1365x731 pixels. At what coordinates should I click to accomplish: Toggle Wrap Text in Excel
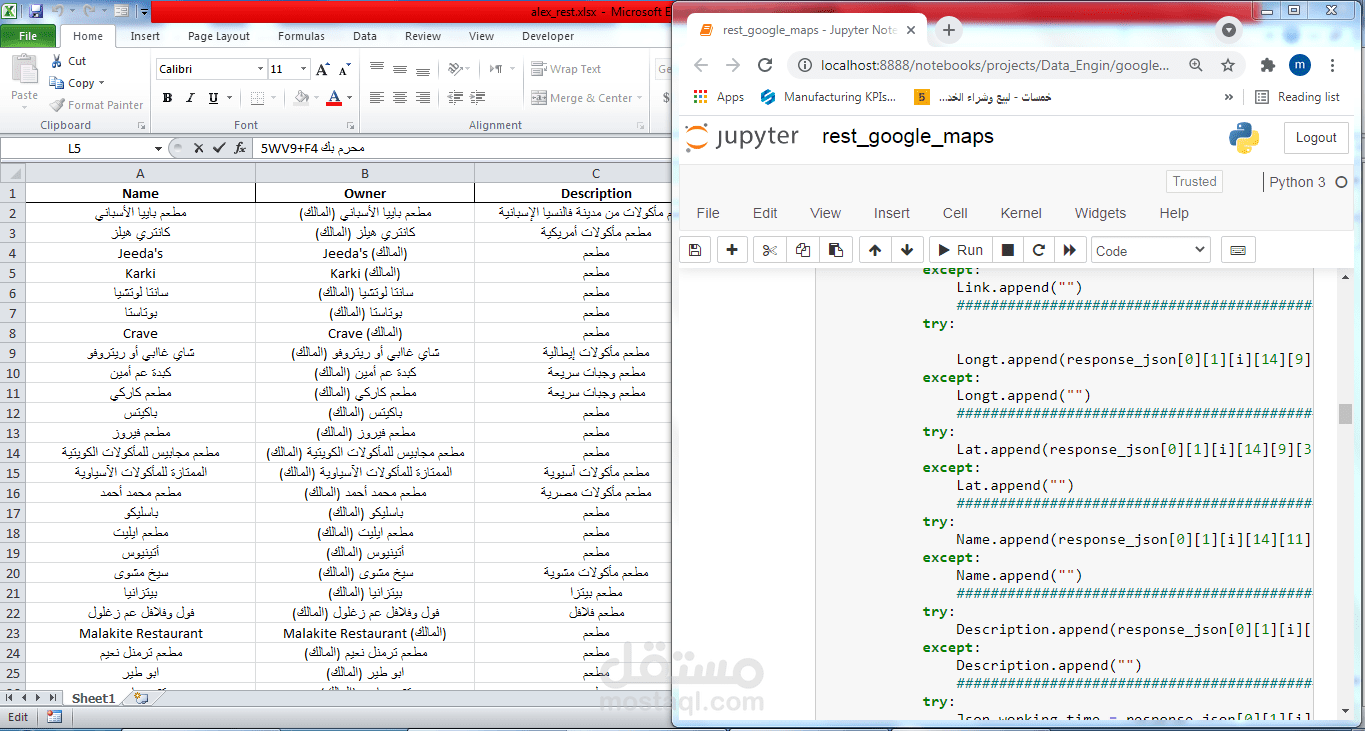point(567,69)
